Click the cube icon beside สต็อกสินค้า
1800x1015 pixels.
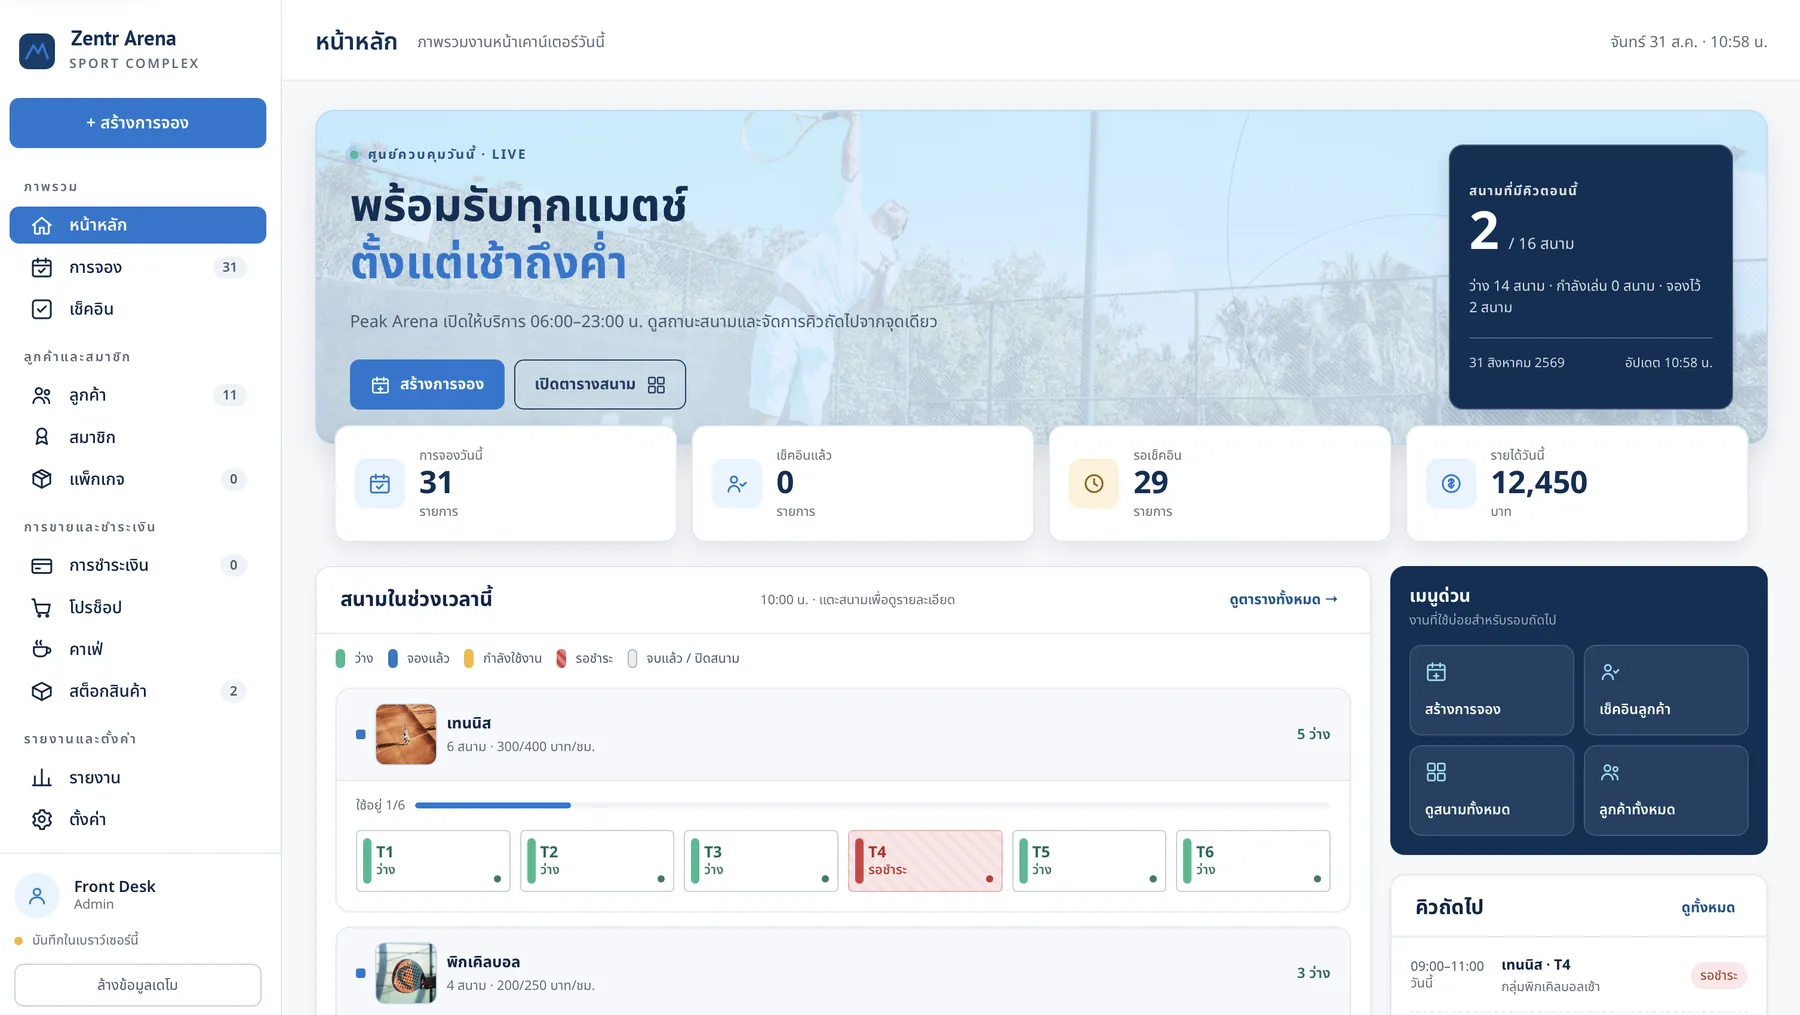(42, 691)
